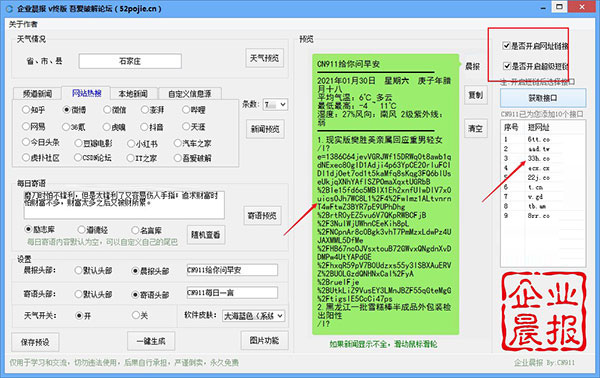Select the 小红书 radio button

pyautogui.click(x=142, y=144)
